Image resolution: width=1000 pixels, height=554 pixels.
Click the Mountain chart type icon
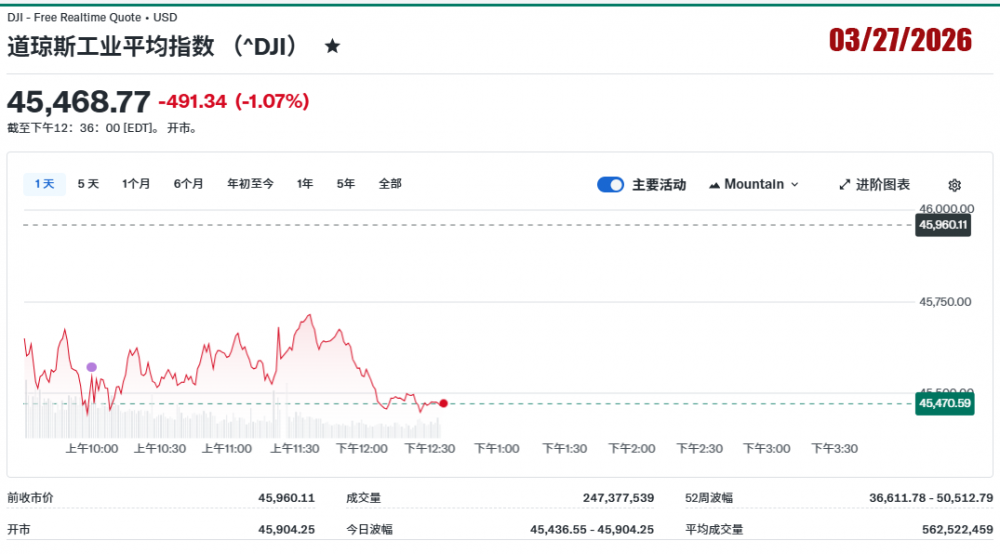[714, 185]
